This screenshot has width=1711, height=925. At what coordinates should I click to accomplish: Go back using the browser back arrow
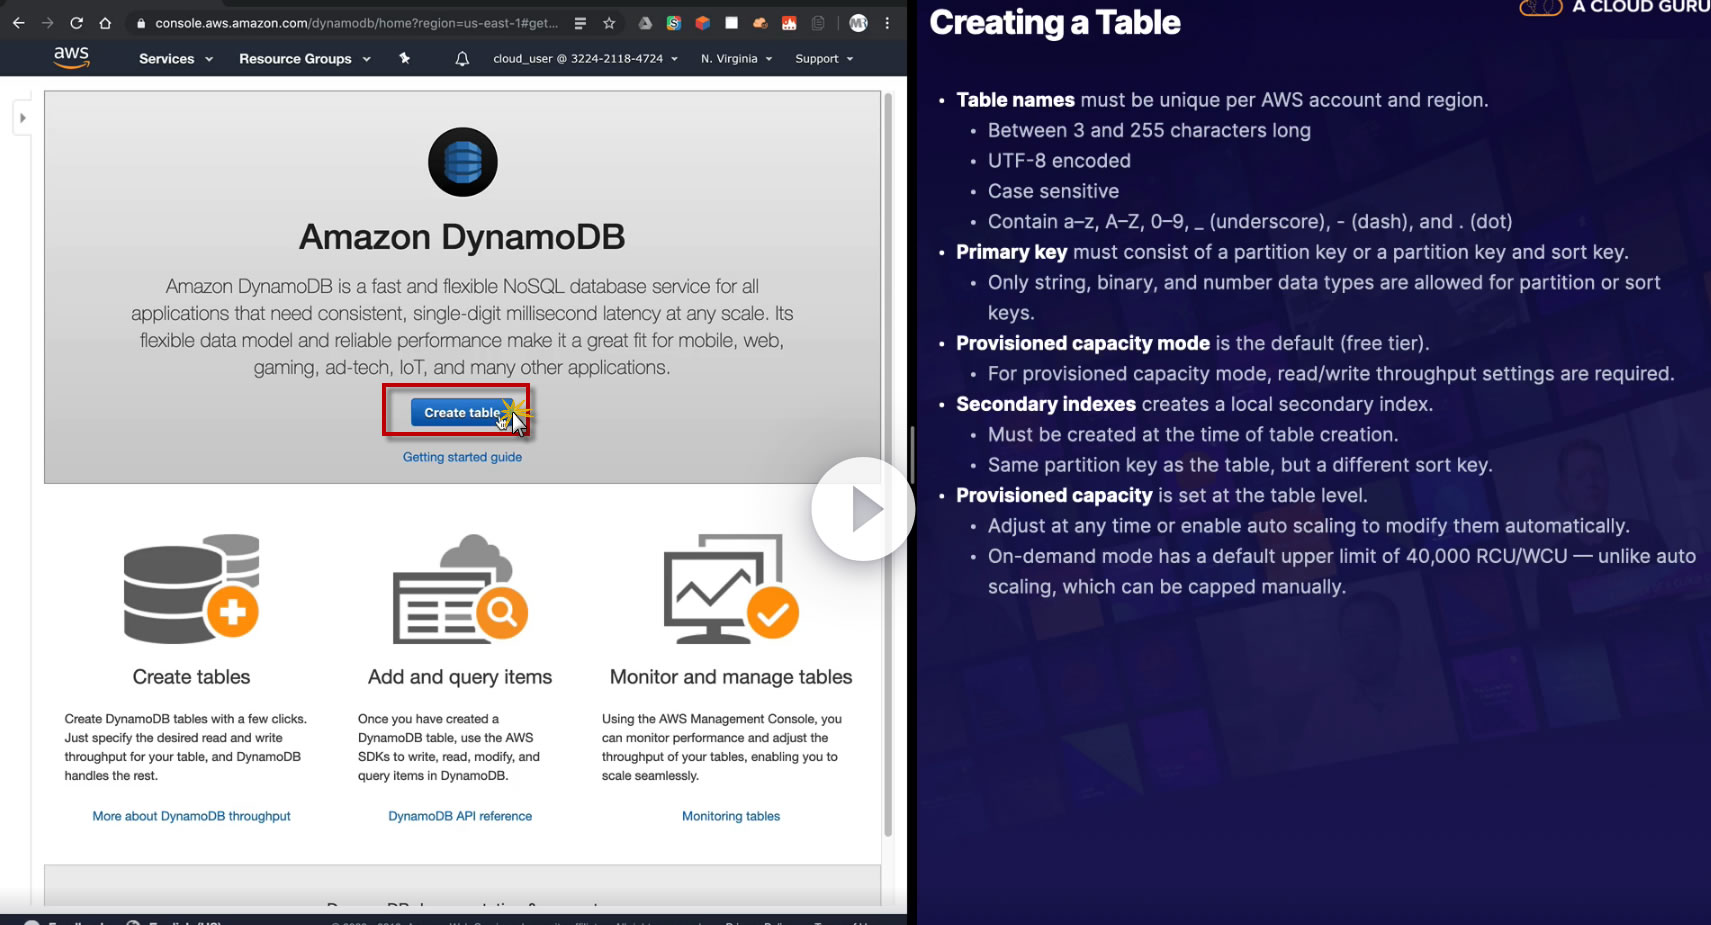point(18,23)
